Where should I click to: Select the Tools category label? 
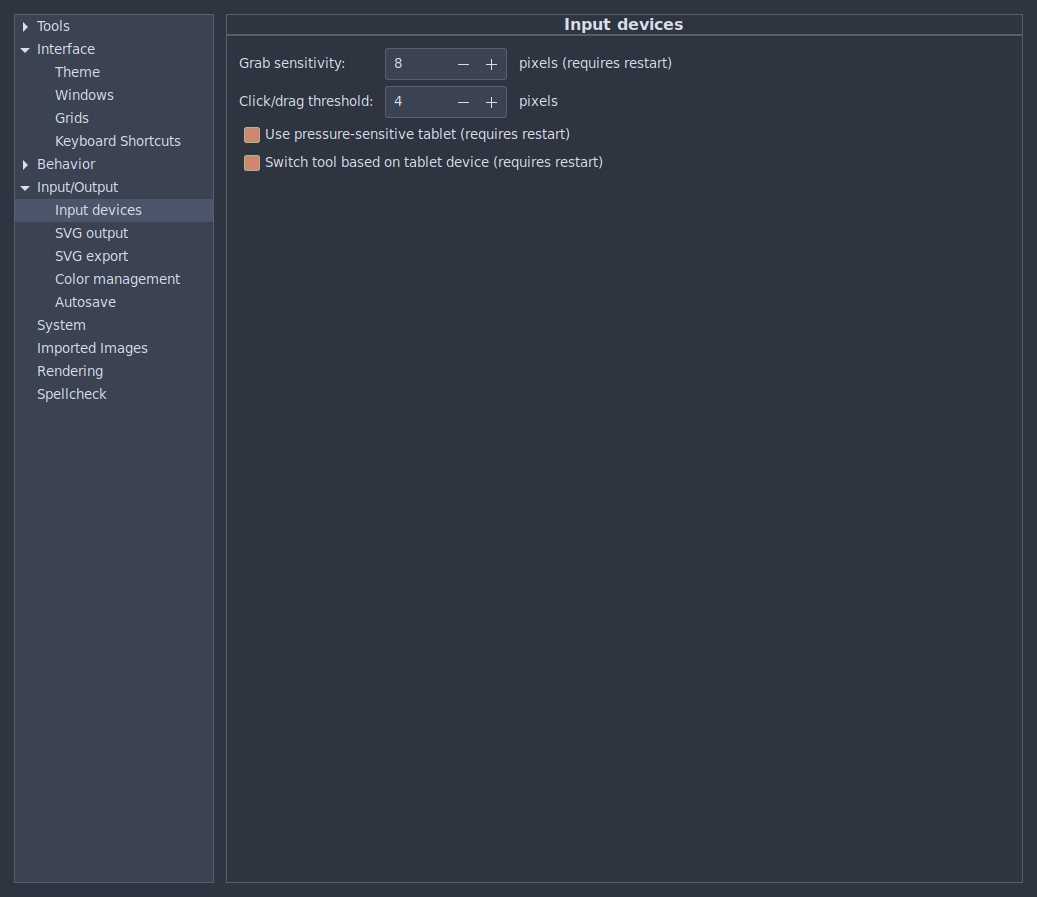click(x=53, y=26)
